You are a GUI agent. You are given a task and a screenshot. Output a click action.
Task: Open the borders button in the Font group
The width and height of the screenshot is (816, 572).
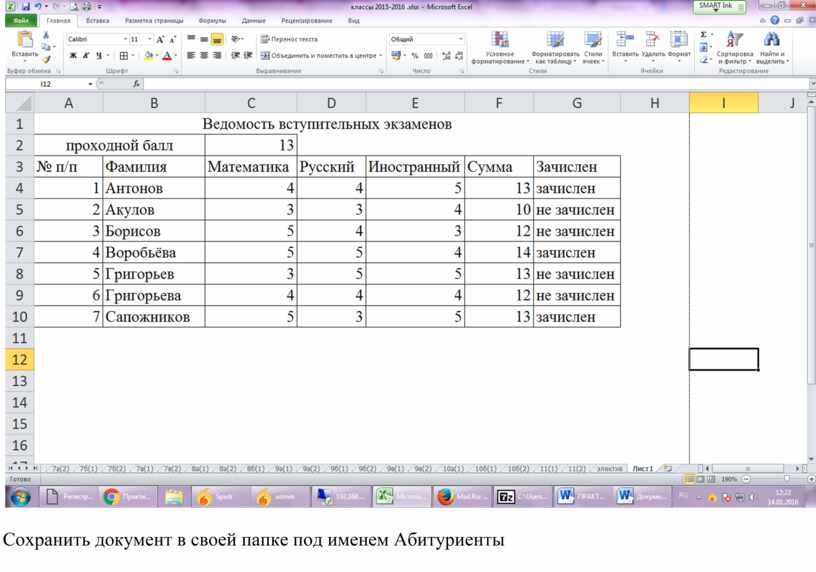click(x=124, y=55)
